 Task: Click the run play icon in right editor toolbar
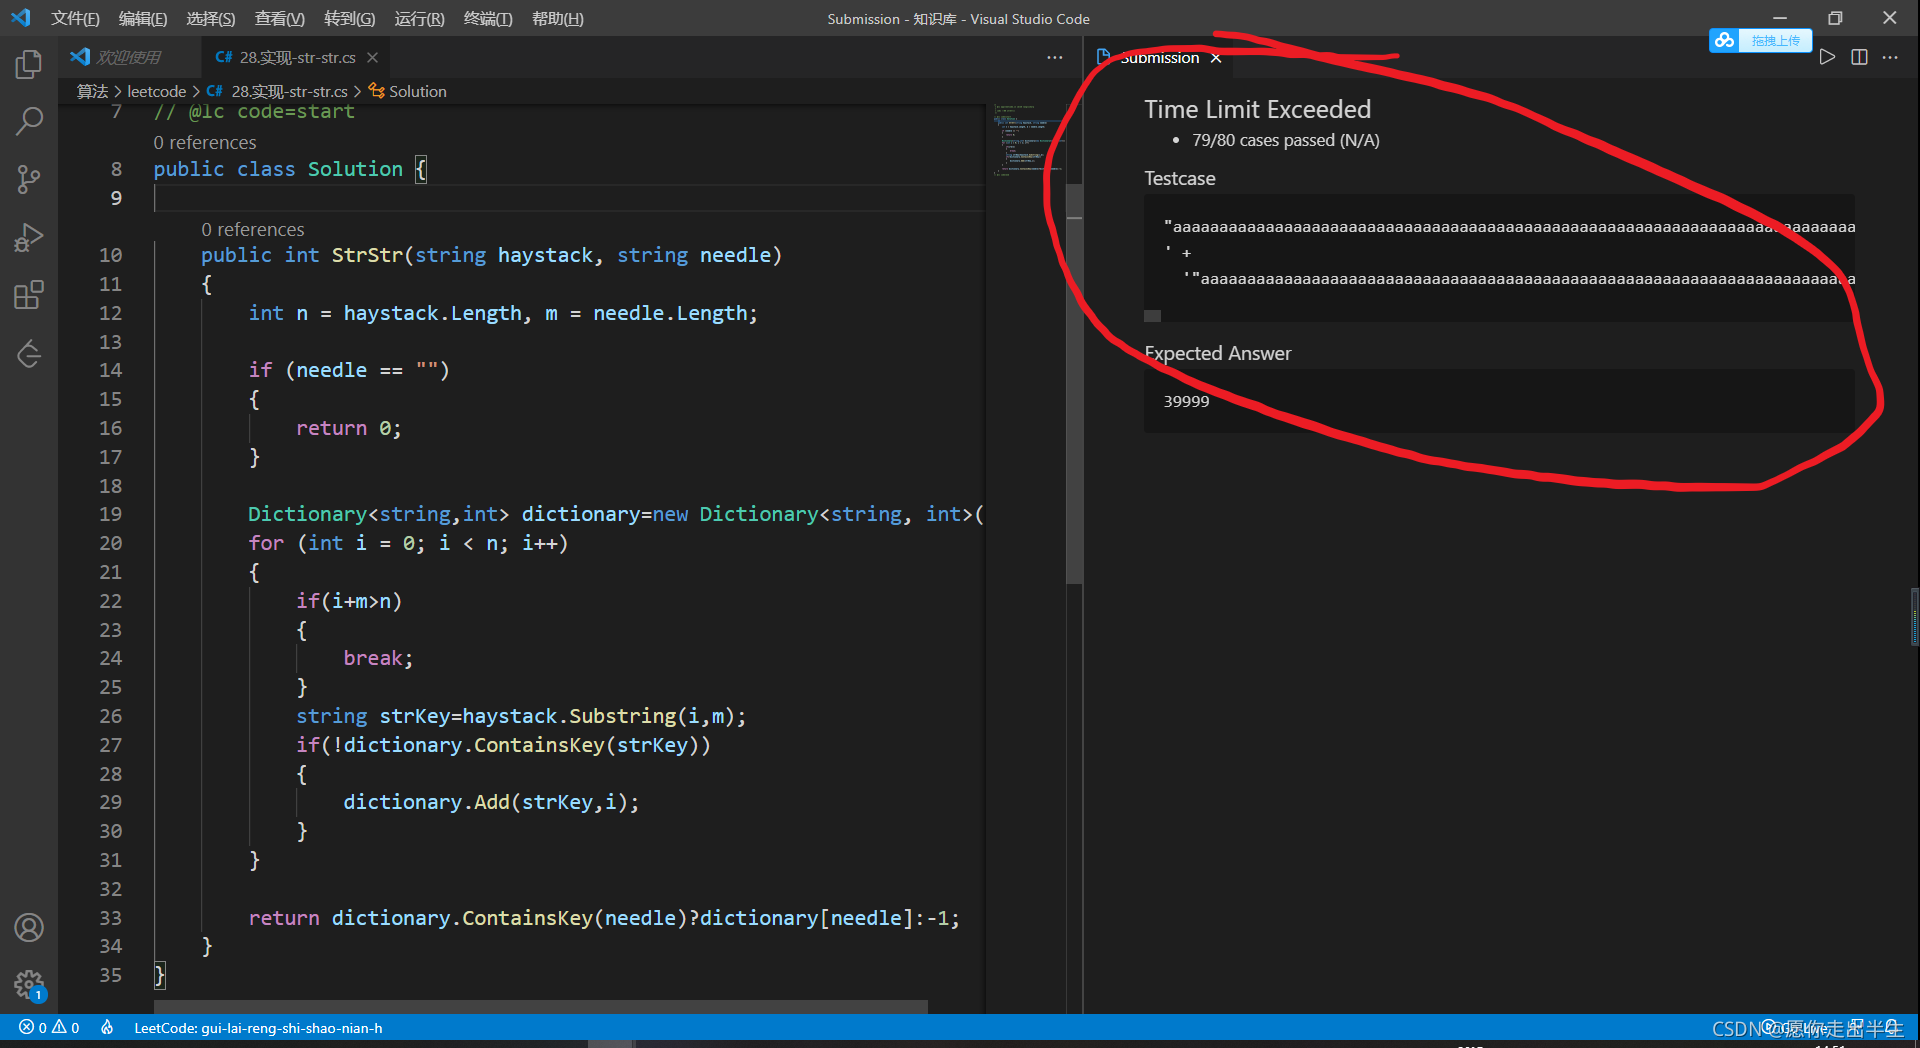tap(1827, 57)
